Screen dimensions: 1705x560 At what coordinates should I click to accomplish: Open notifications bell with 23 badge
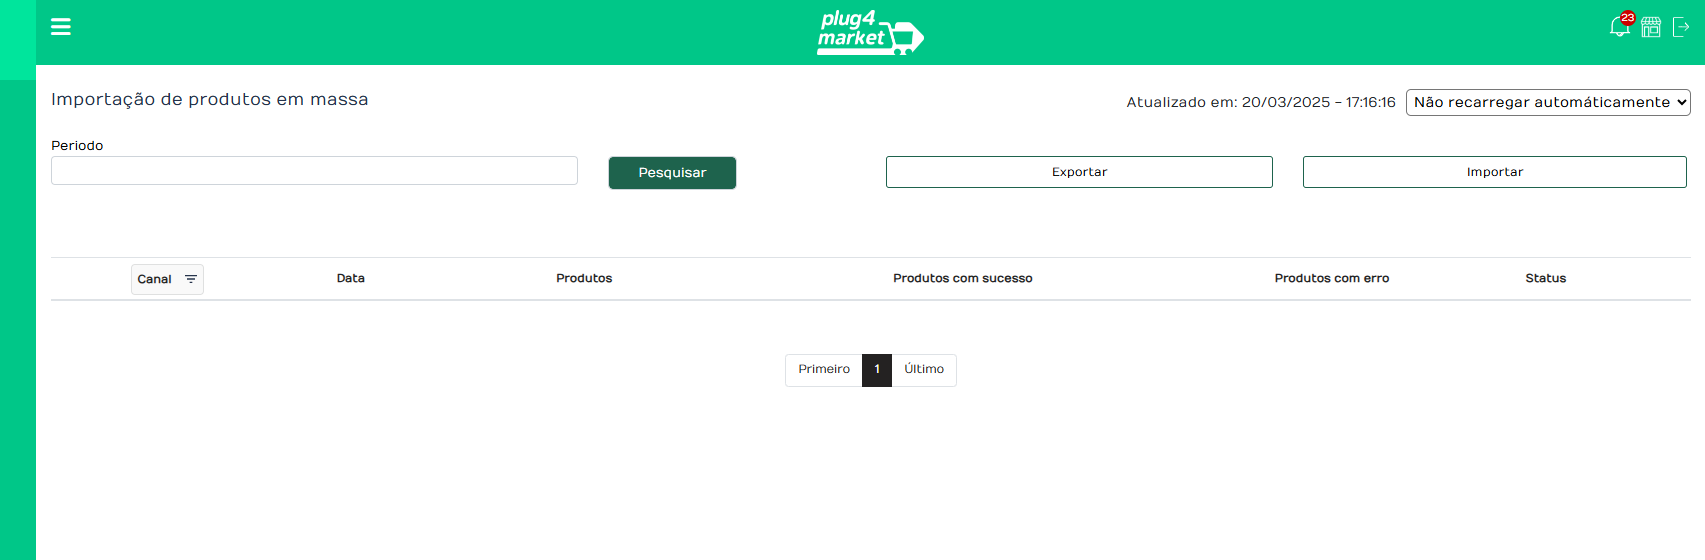[x=1620, y=26]
